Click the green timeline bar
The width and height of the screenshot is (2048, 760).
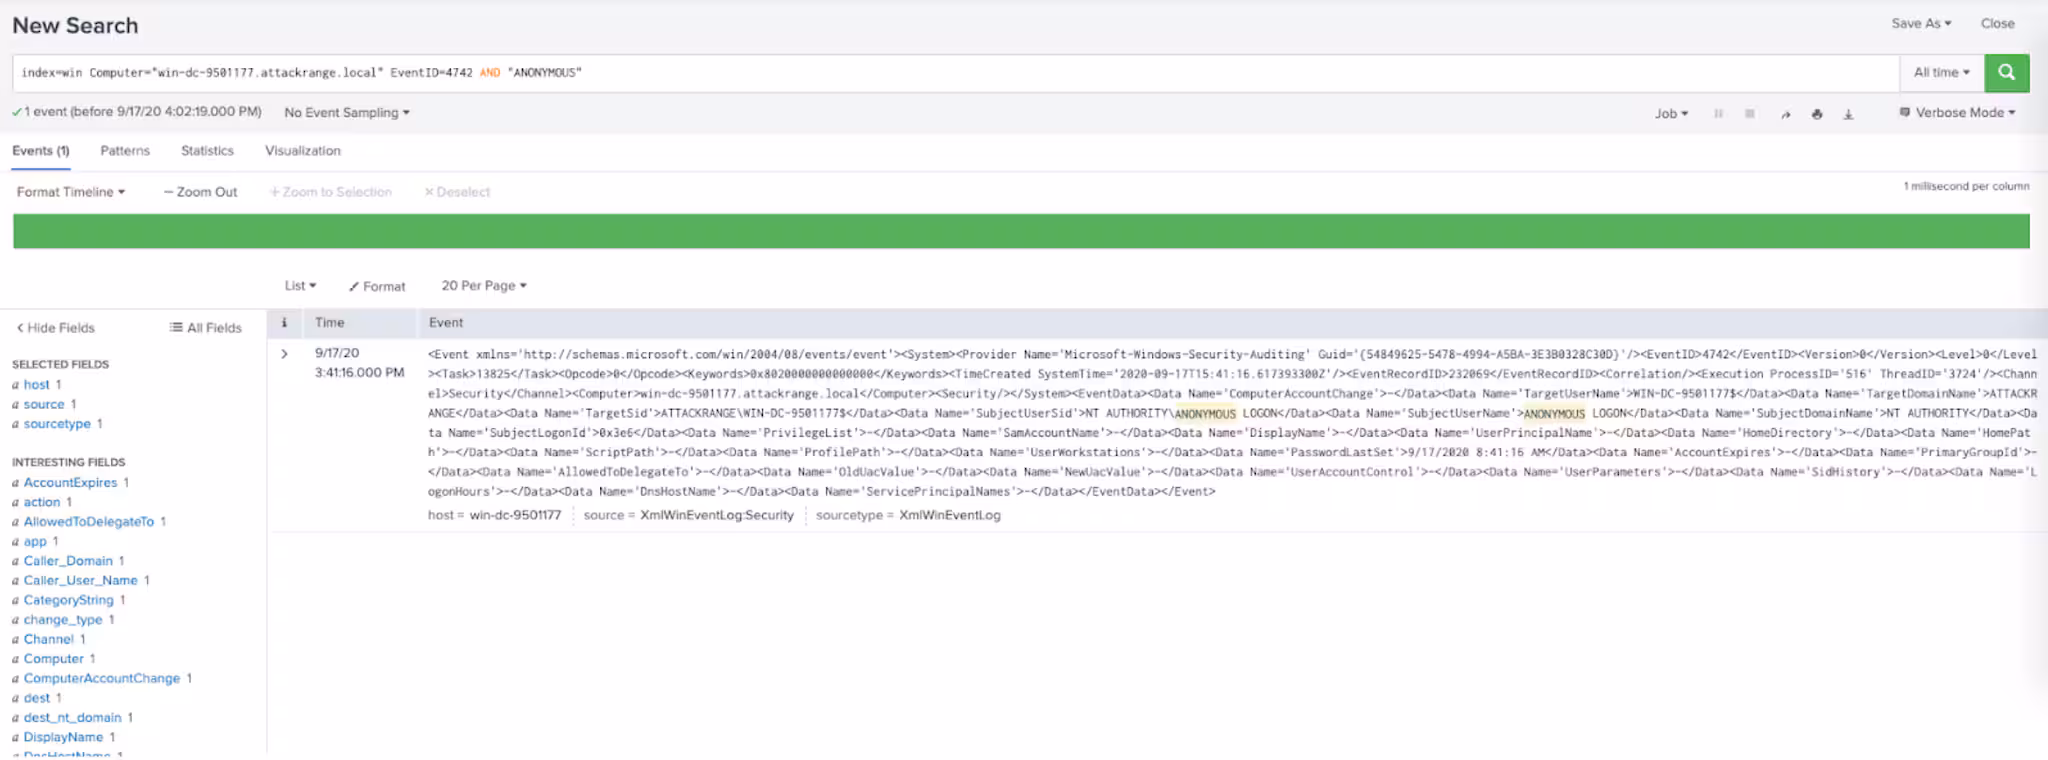point(1020,231)
